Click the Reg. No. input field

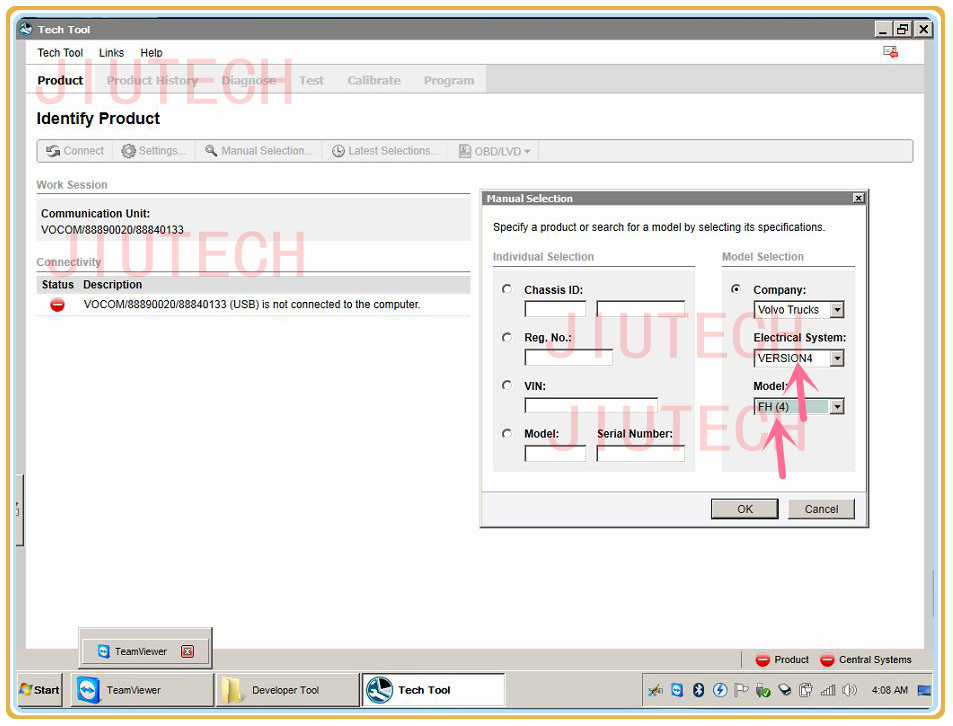(x=568, y=357)
